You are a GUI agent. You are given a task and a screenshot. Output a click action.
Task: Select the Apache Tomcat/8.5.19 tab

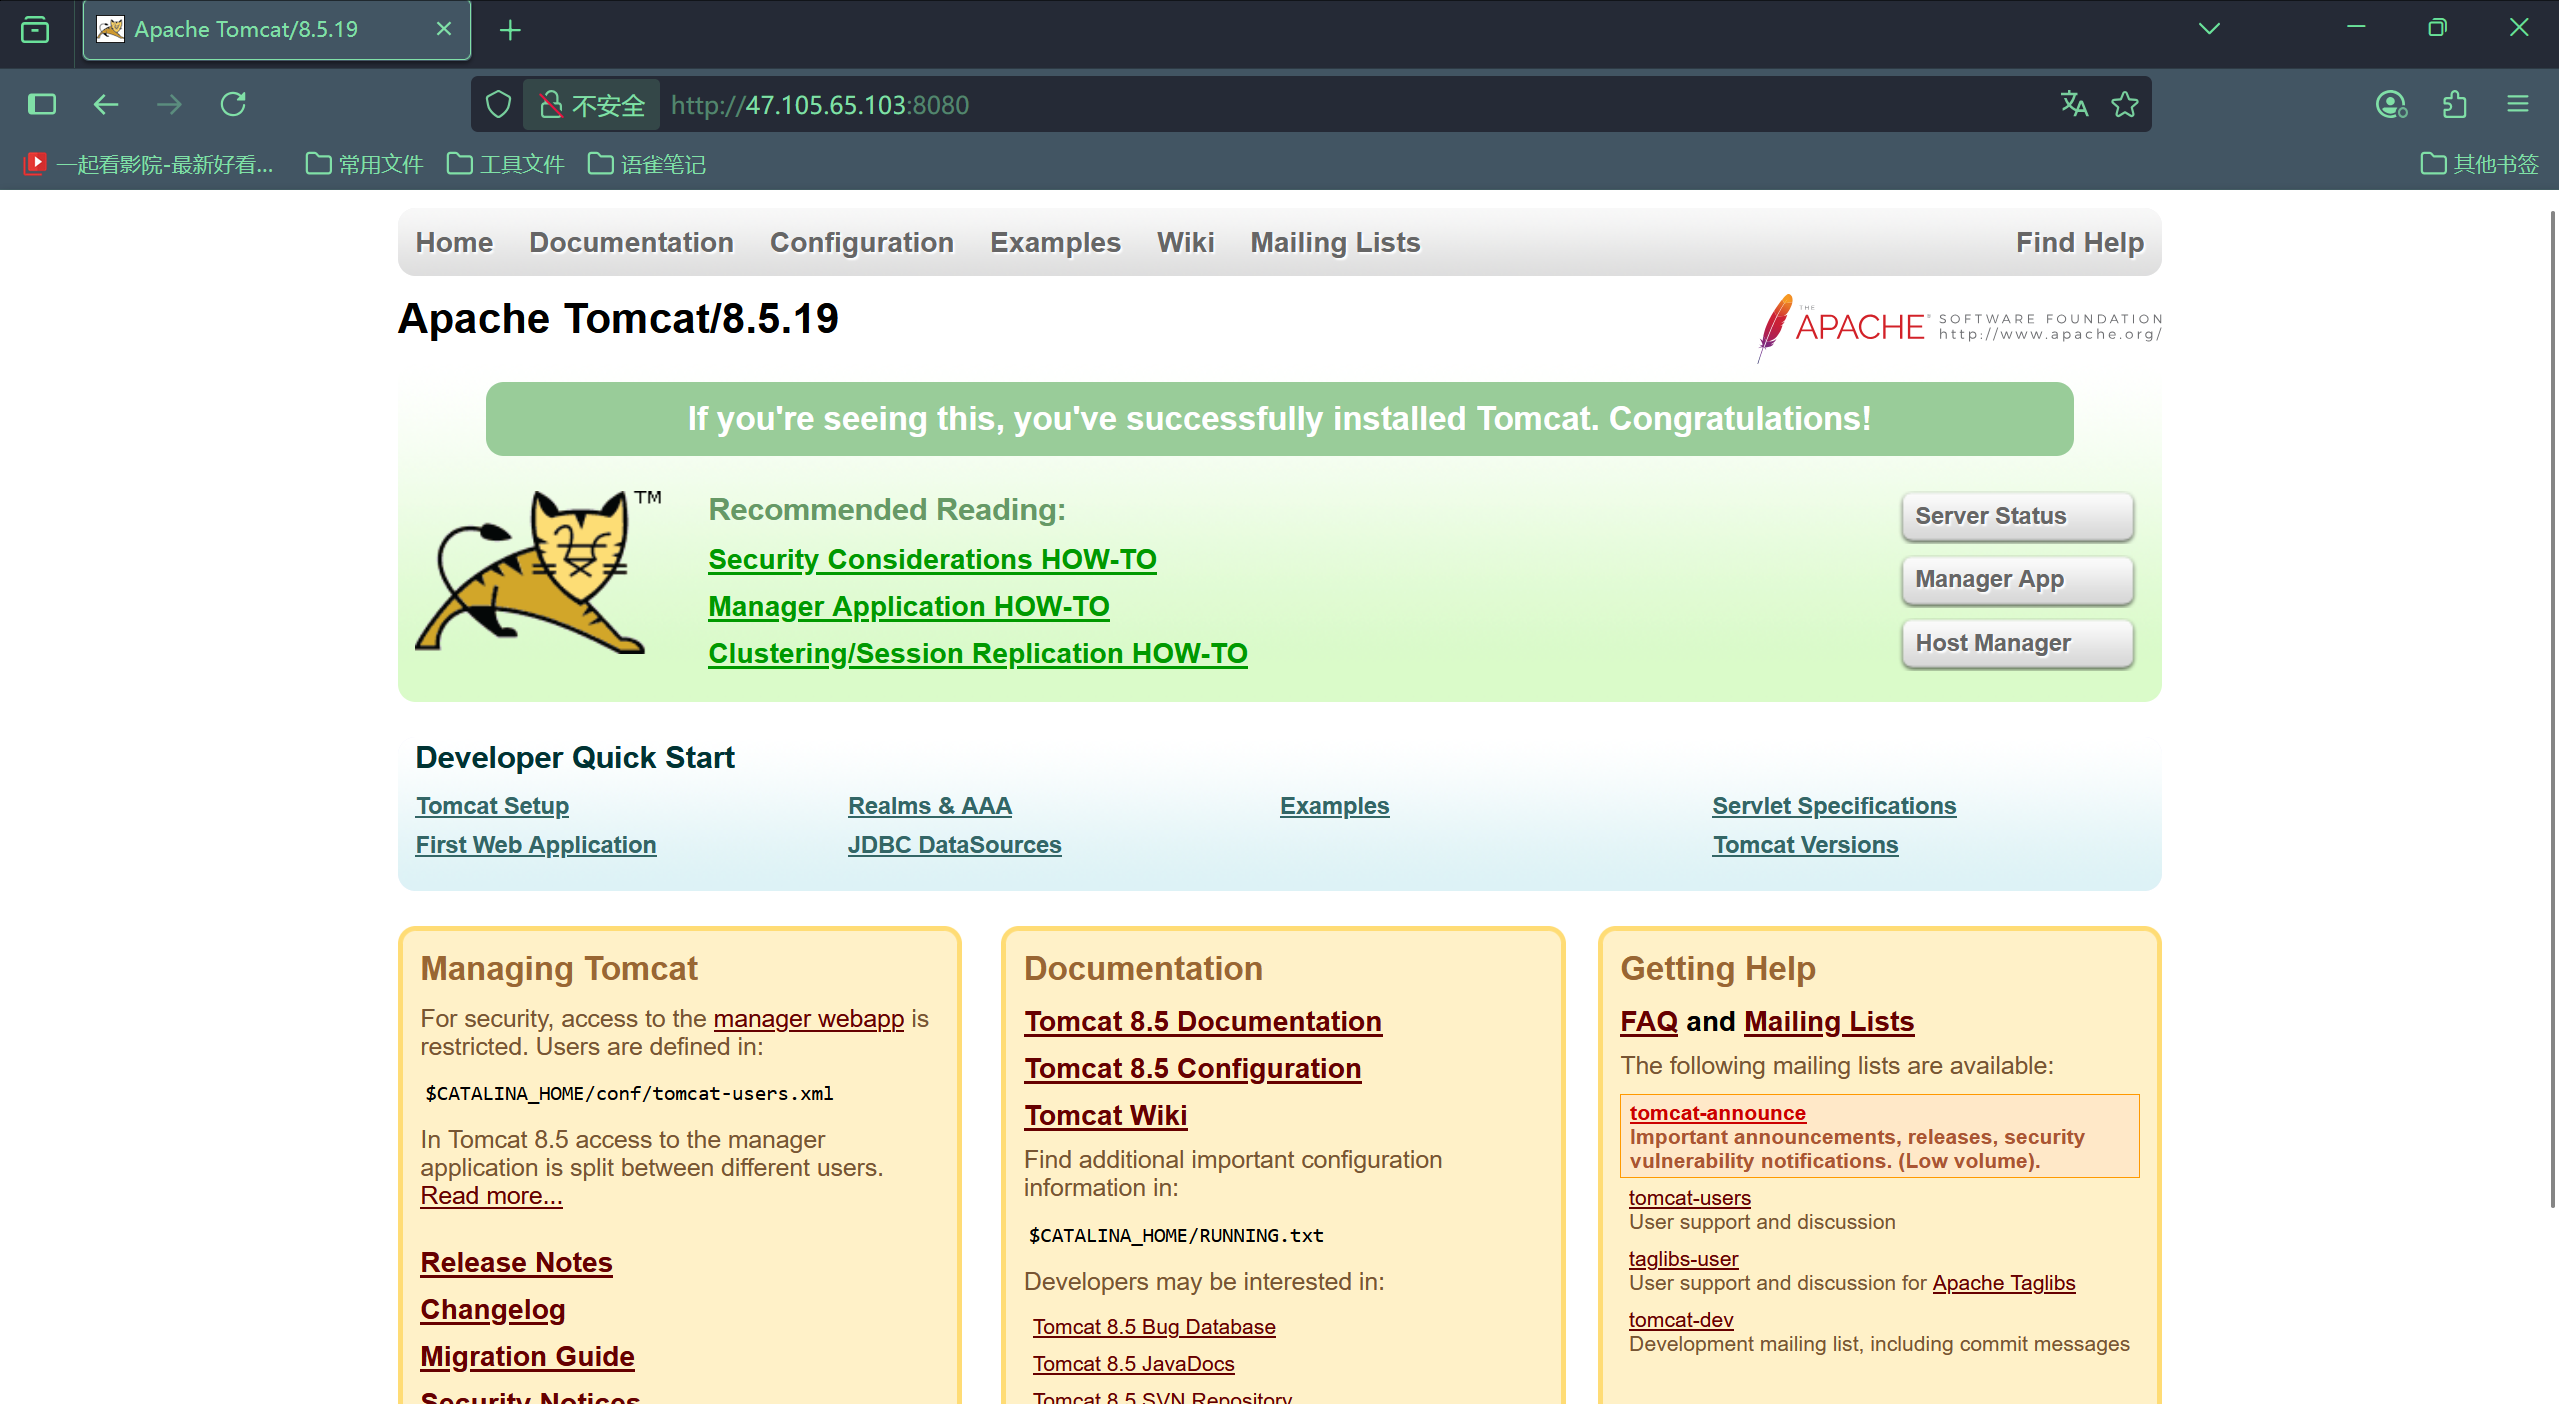(x=277, y=30)
